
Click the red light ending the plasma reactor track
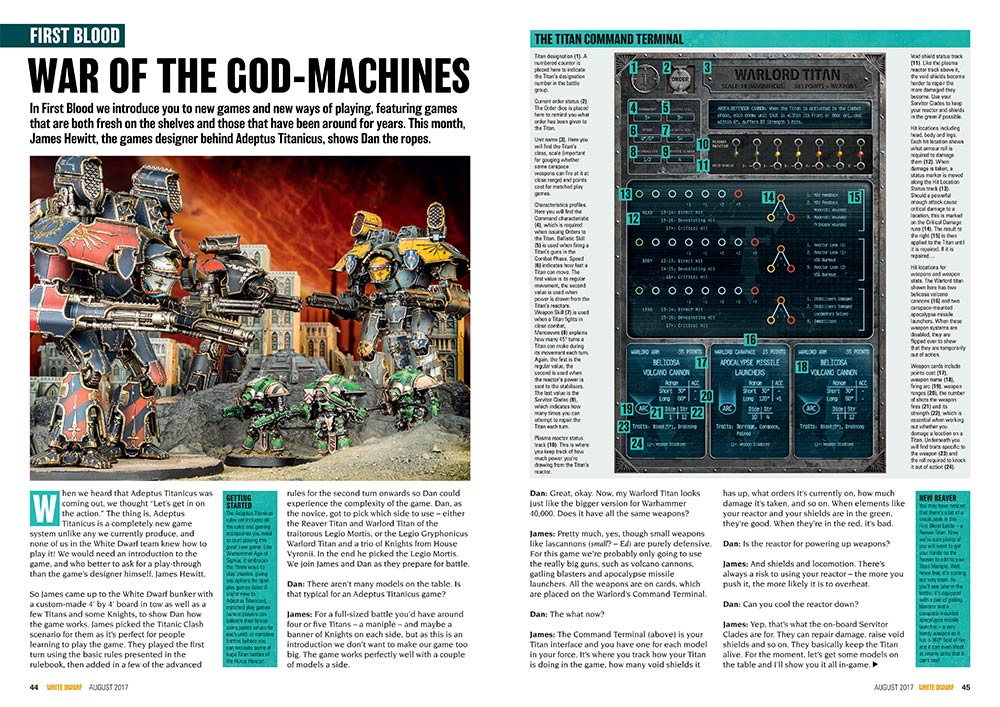[860, 154]
